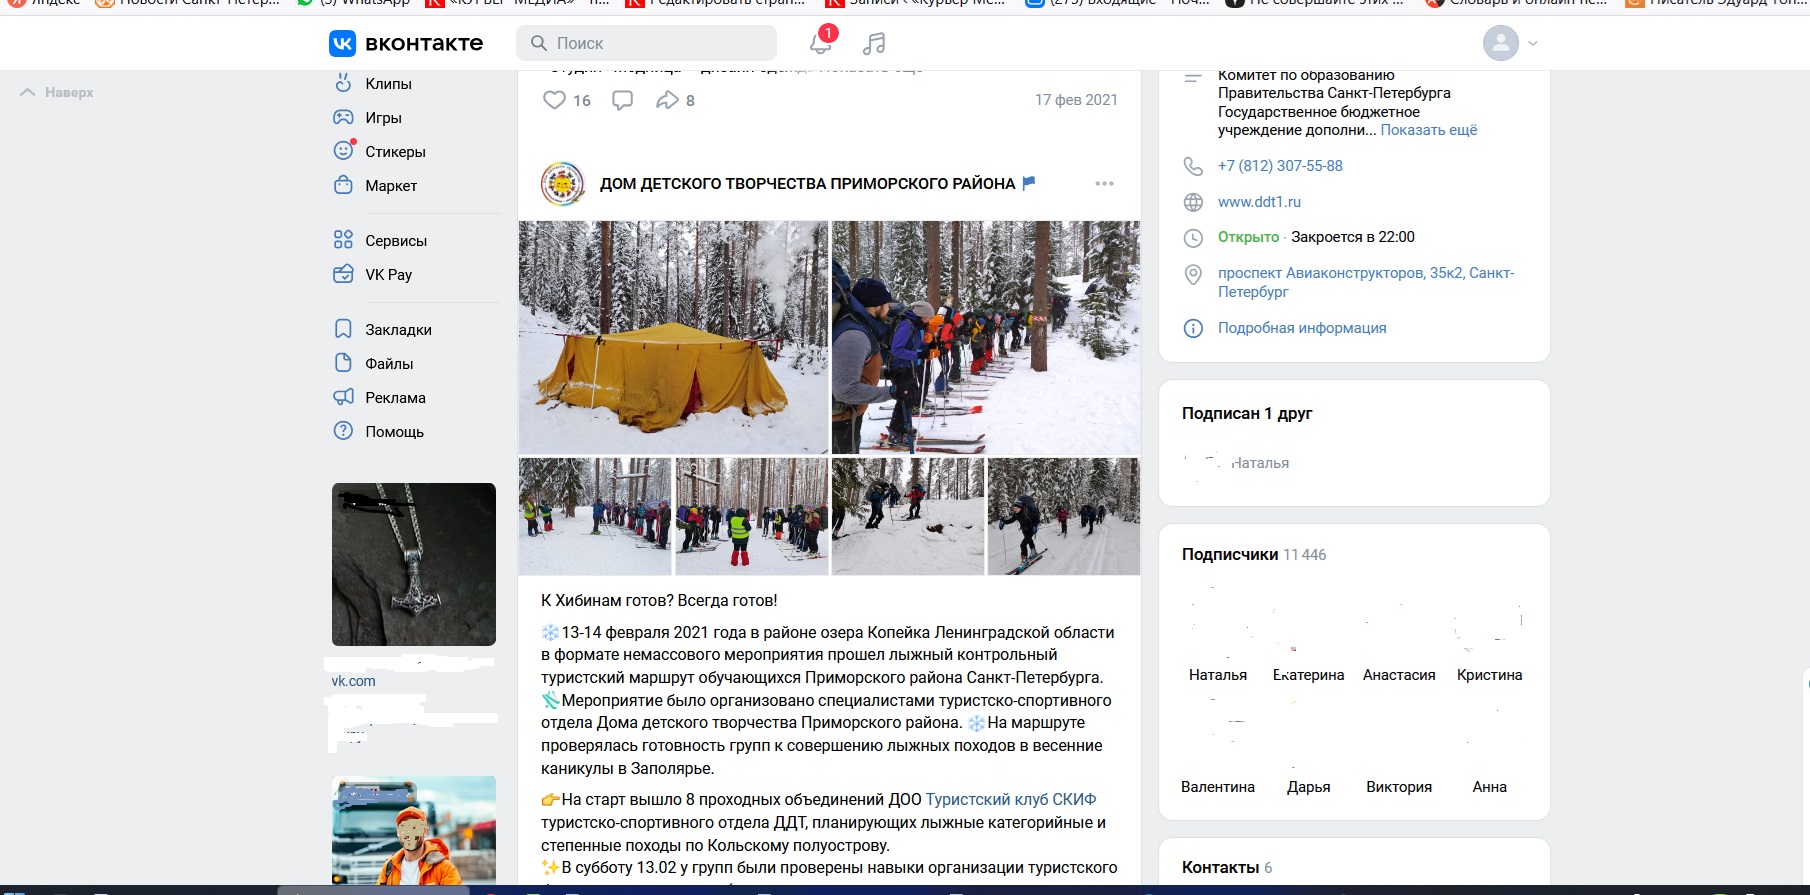Click the VKontakte logo
This screenshot has height=895, width=1810.
coord(406,43)
